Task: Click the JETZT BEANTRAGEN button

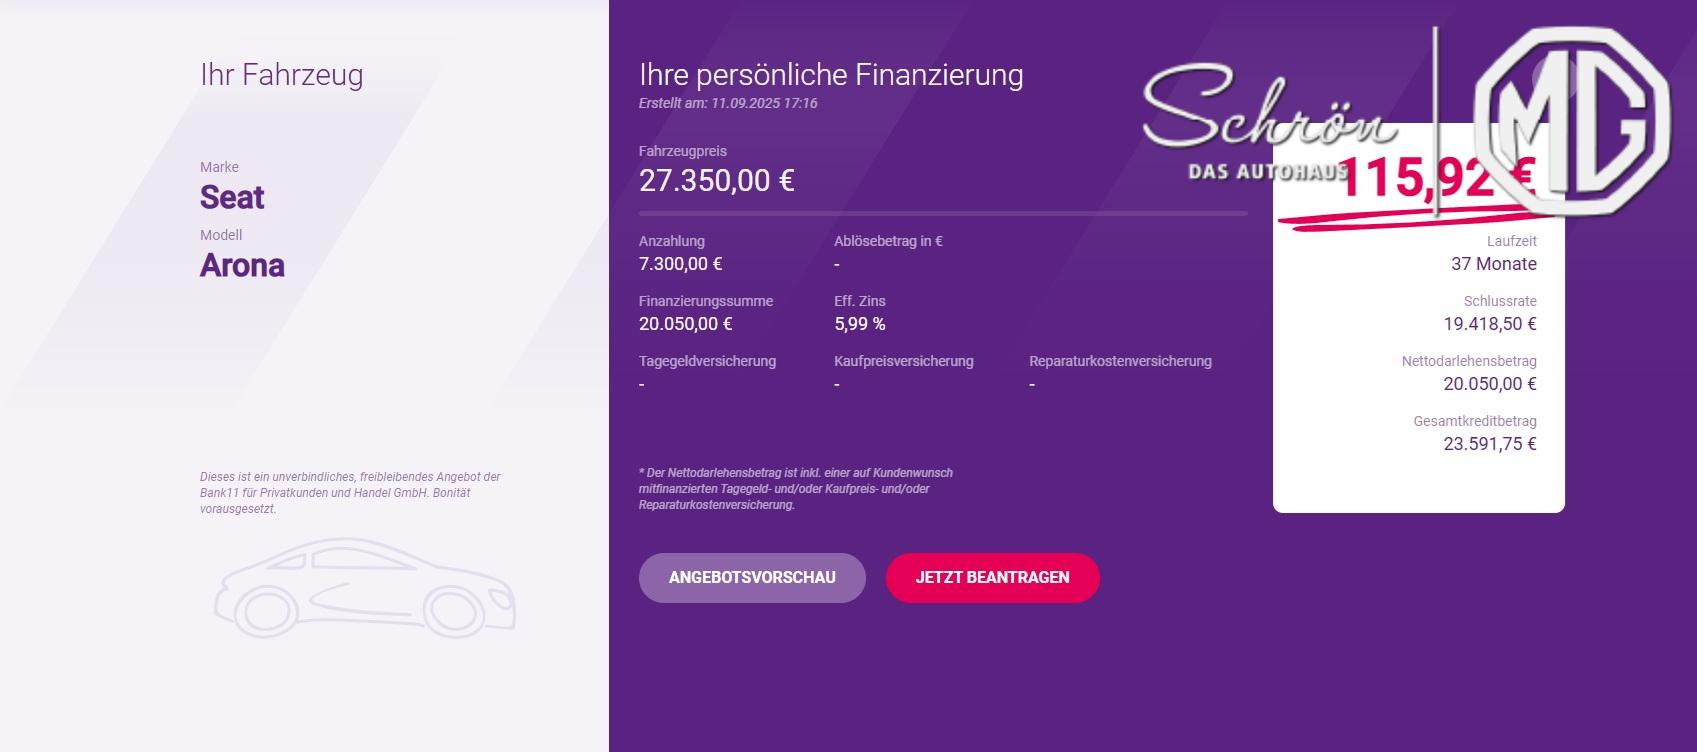Action: [993, 578]
